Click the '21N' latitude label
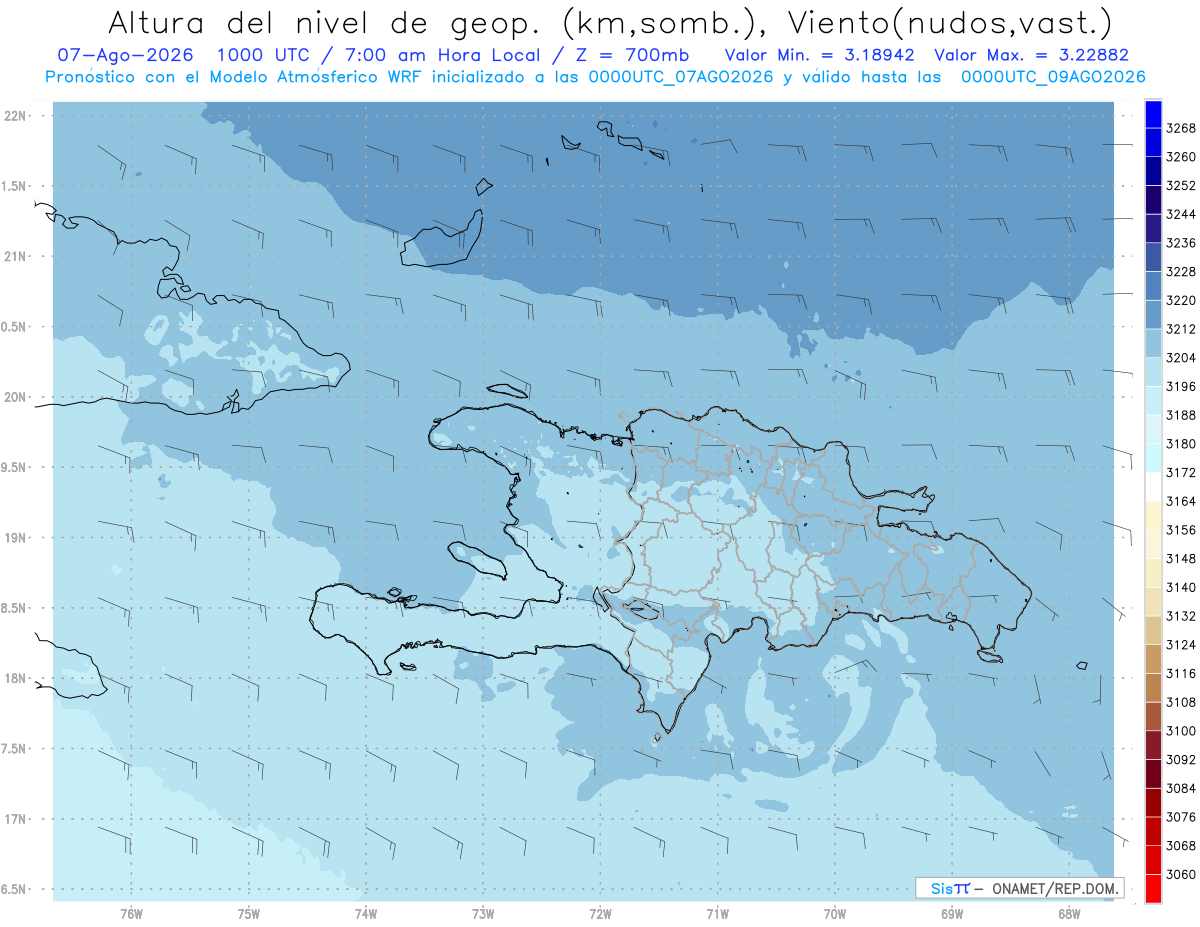 click(16, 256)
